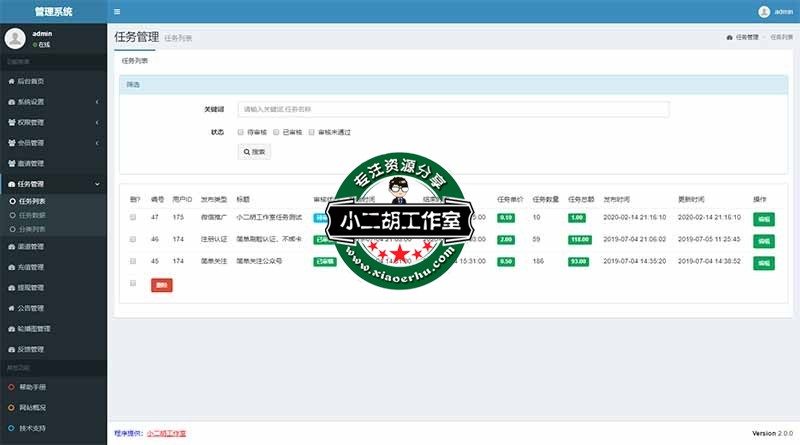Click the red delete button below the table
Image resolution: width=800 pixels, height=445 pixels.
[162, 285]
